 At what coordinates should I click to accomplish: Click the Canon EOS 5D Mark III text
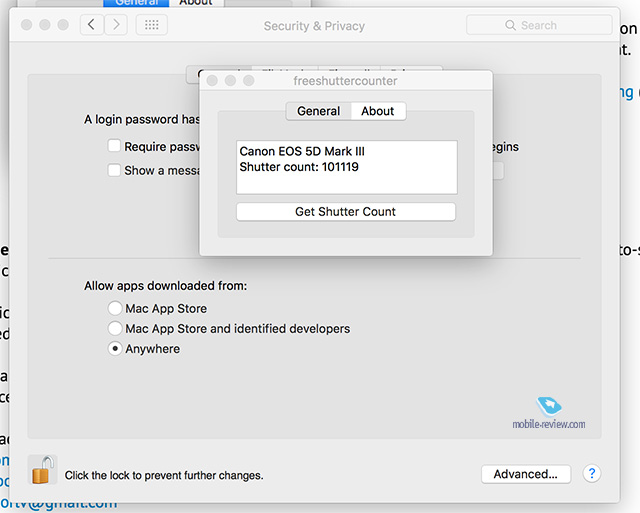[x=302, y=151]
